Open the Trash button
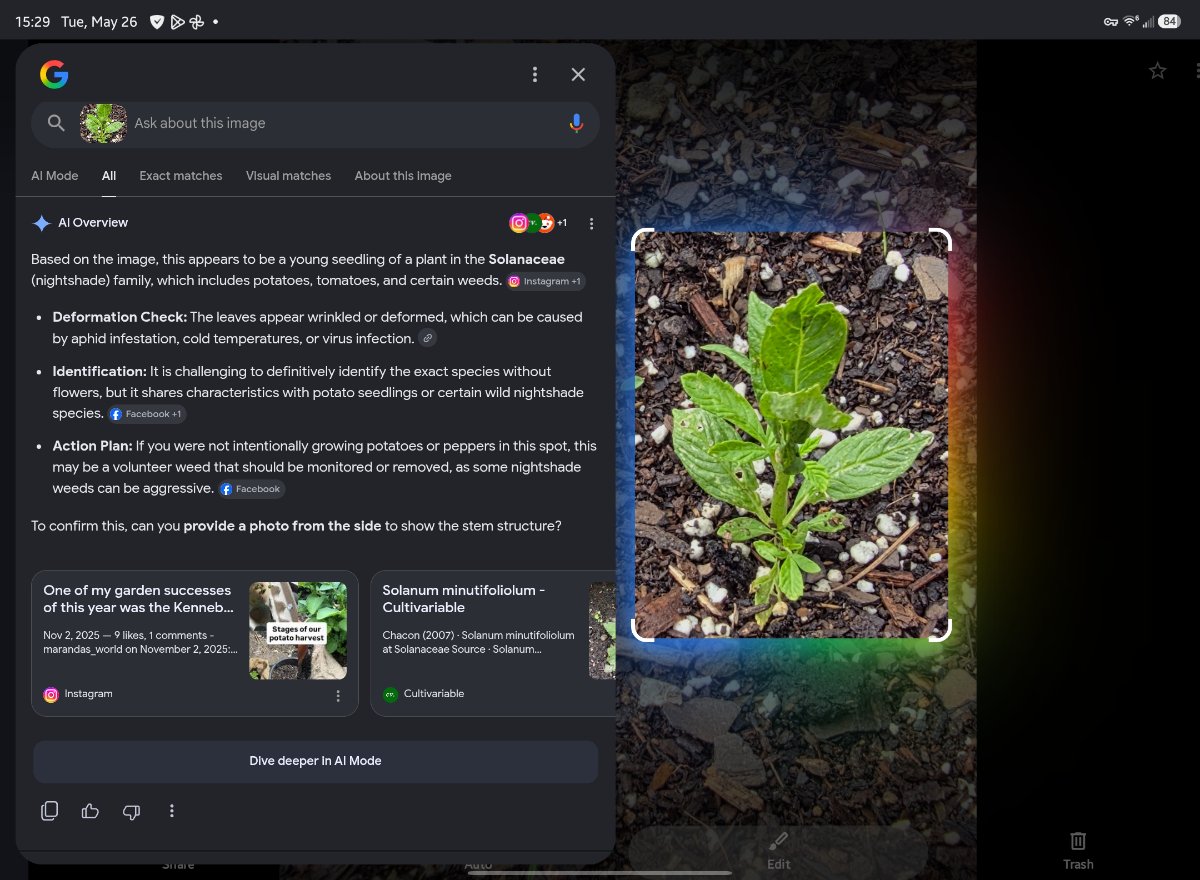This screenshot has width=1200, height=880. [x=1078, y=850]
